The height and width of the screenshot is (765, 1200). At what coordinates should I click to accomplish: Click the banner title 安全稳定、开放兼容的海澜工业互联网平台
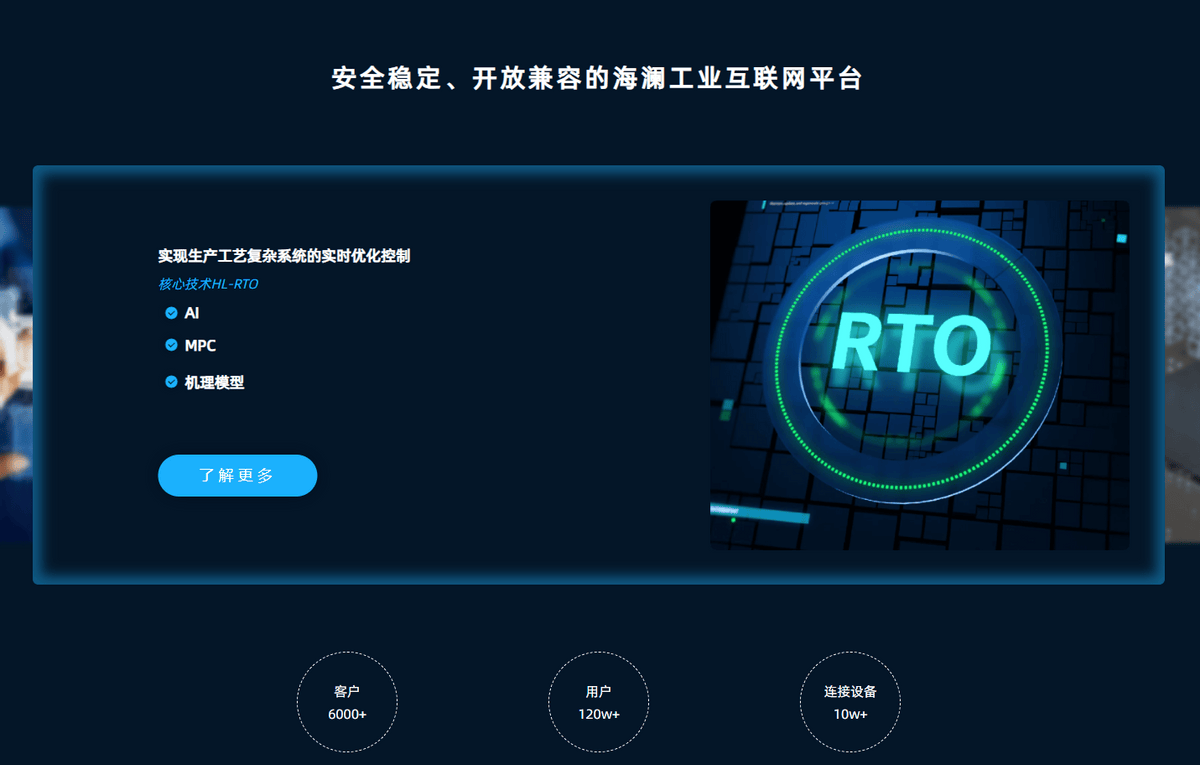click(x=600, y=77)
